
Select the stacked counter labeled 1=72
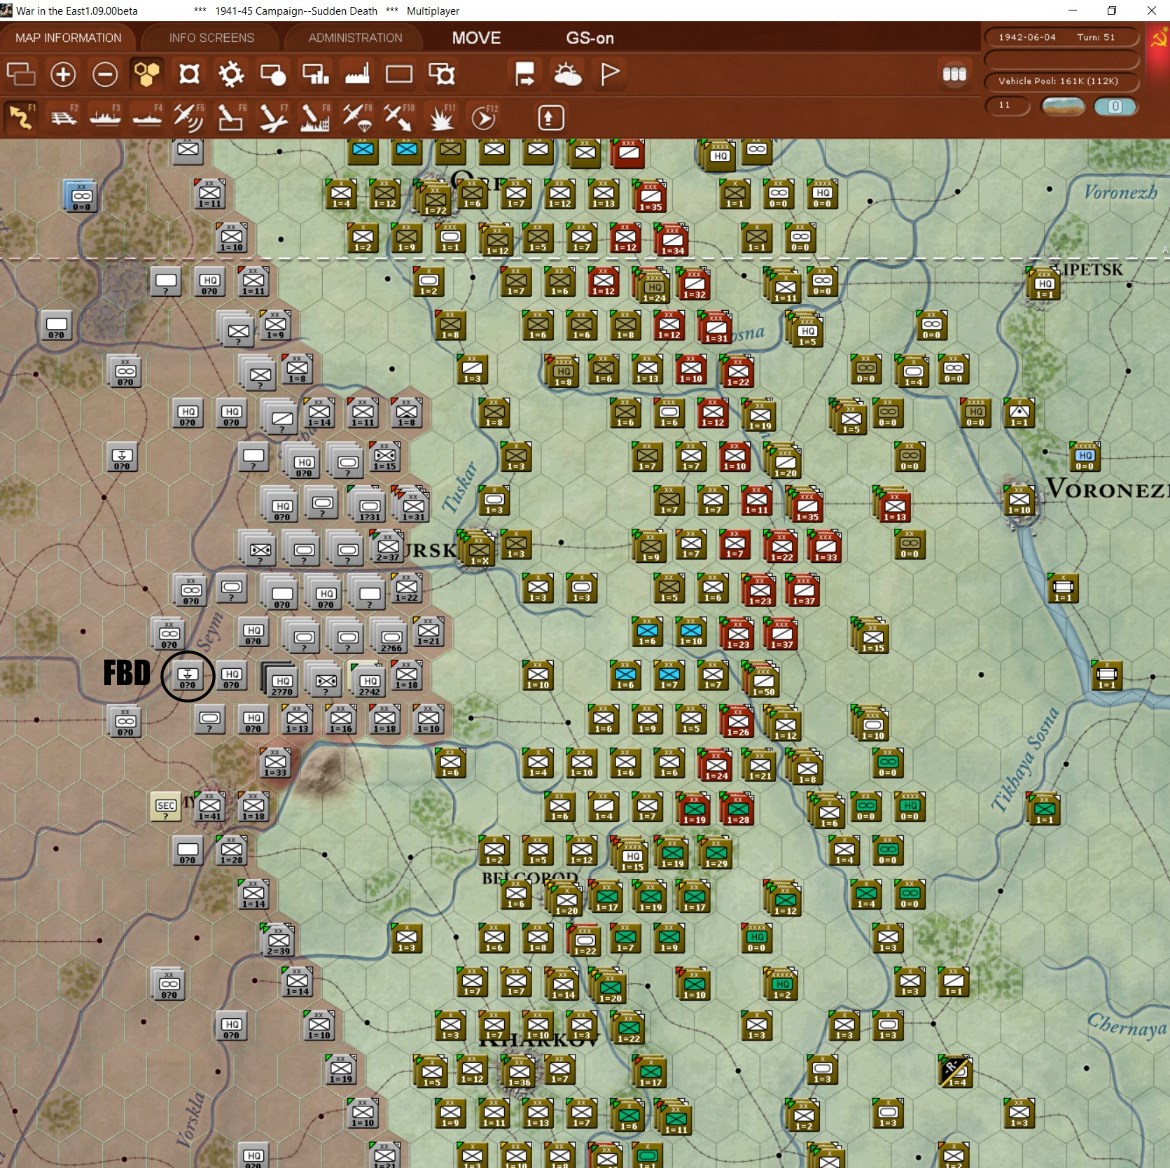click(434, 199)
